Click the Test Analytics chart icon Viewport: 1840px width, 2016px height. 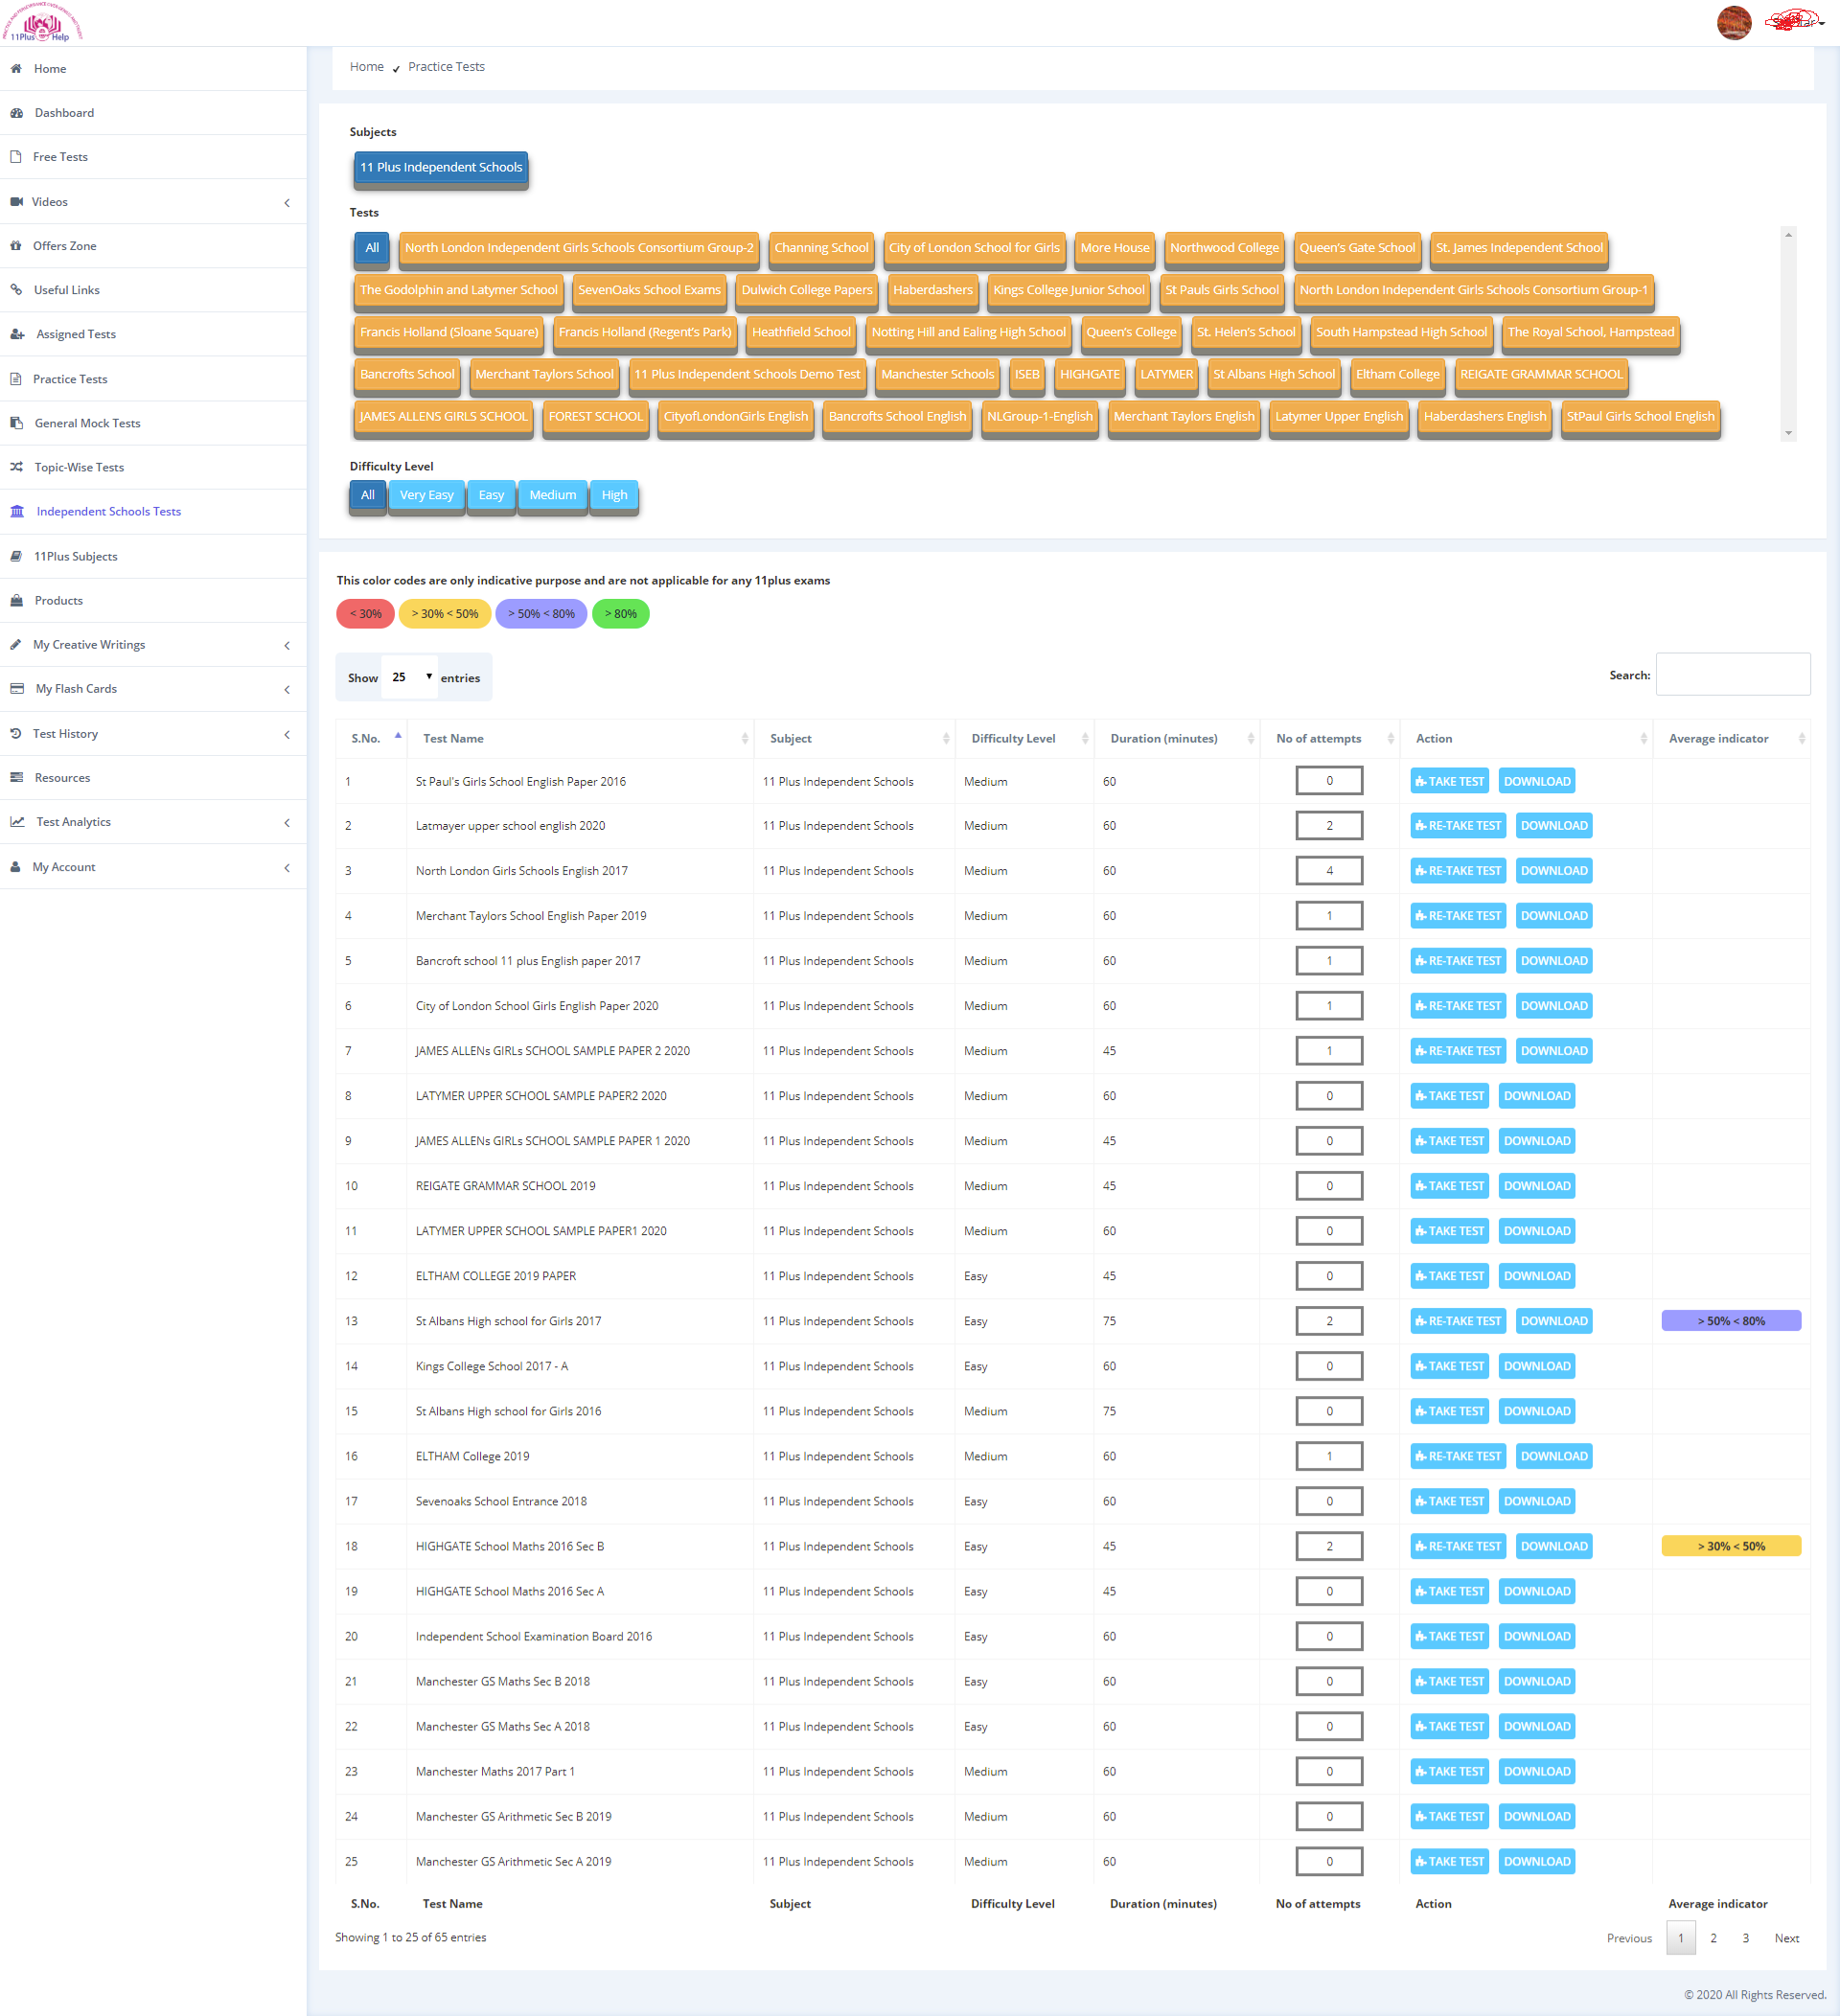pyautogui.click(x=17, y=822)
